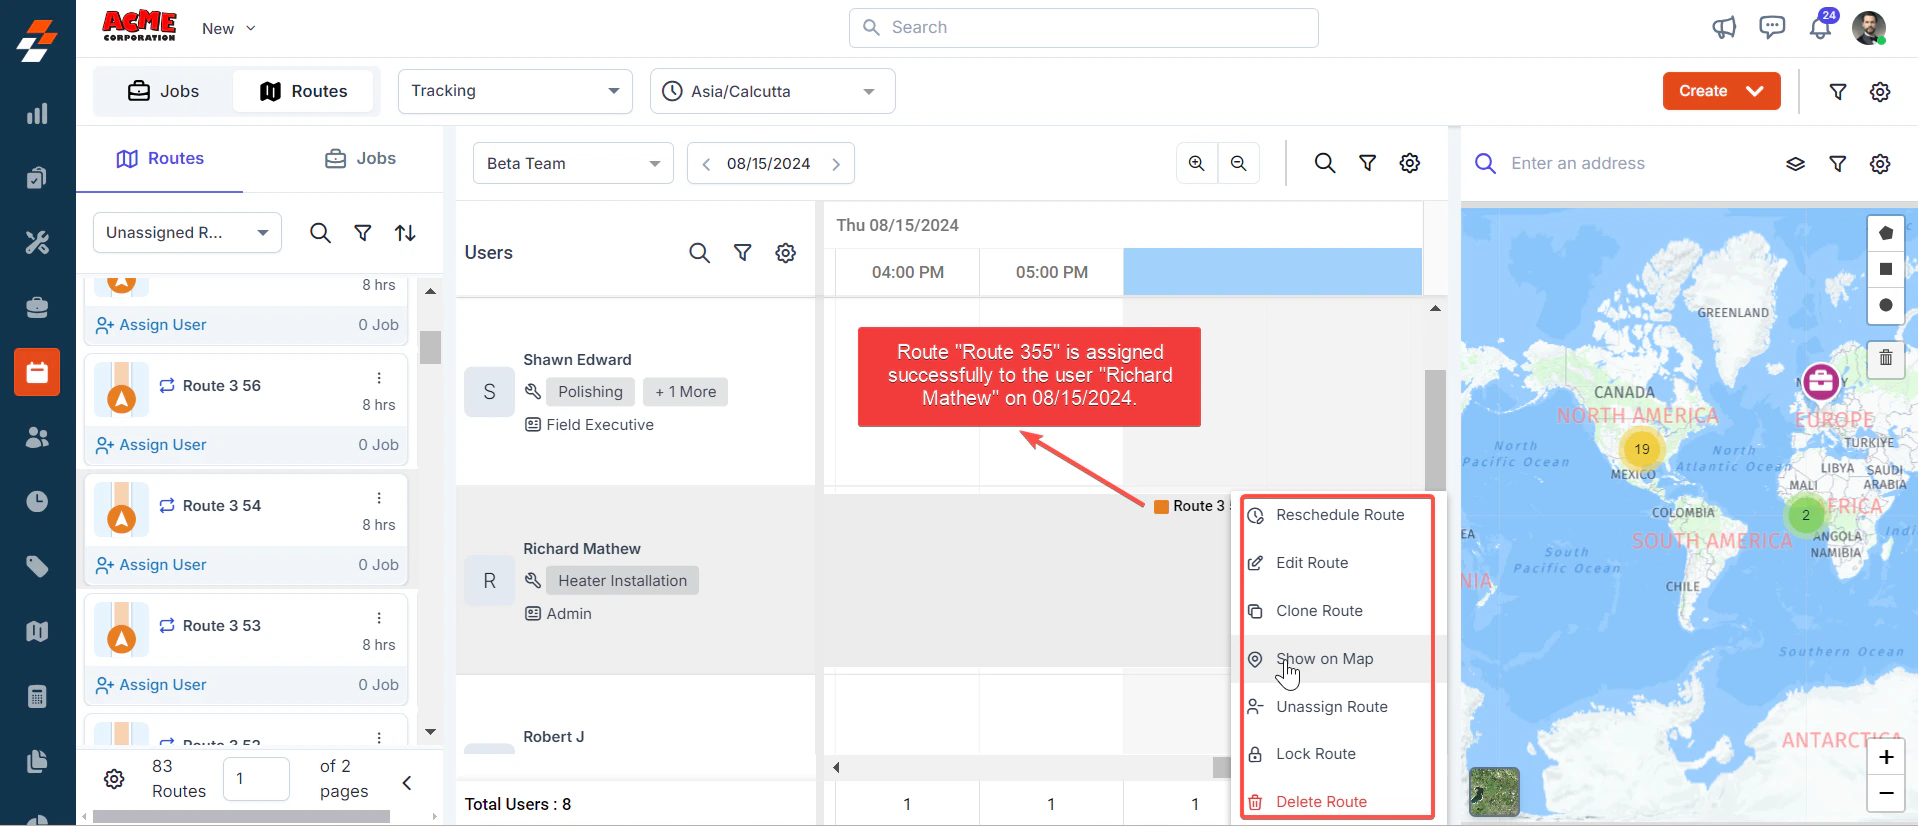
Task: Open the Tracking dropdown
Action: (x=515, y=91)
